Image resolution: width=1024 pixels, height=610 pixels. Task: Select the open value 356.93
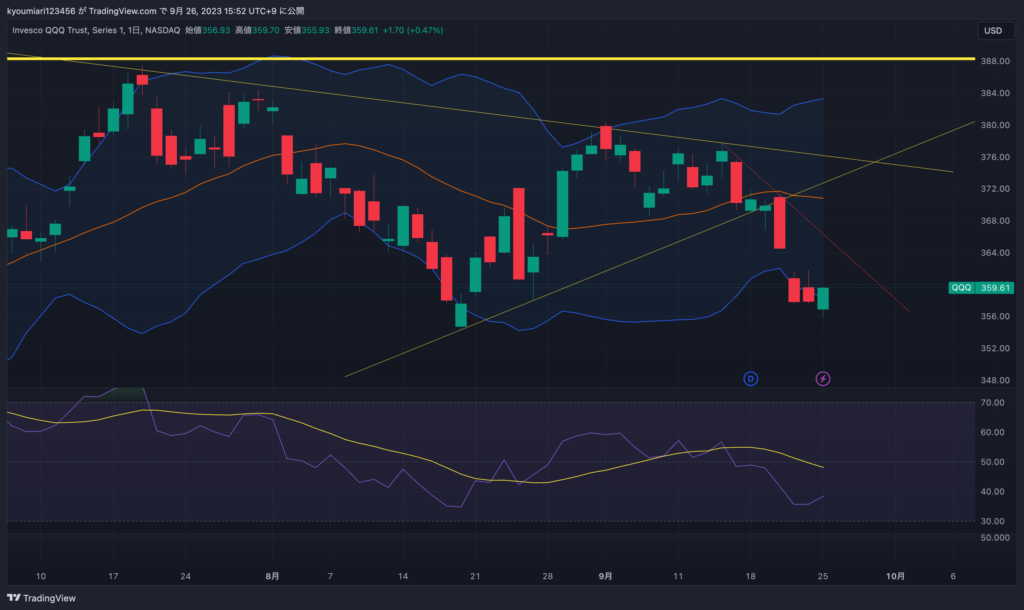click(216, 30)
